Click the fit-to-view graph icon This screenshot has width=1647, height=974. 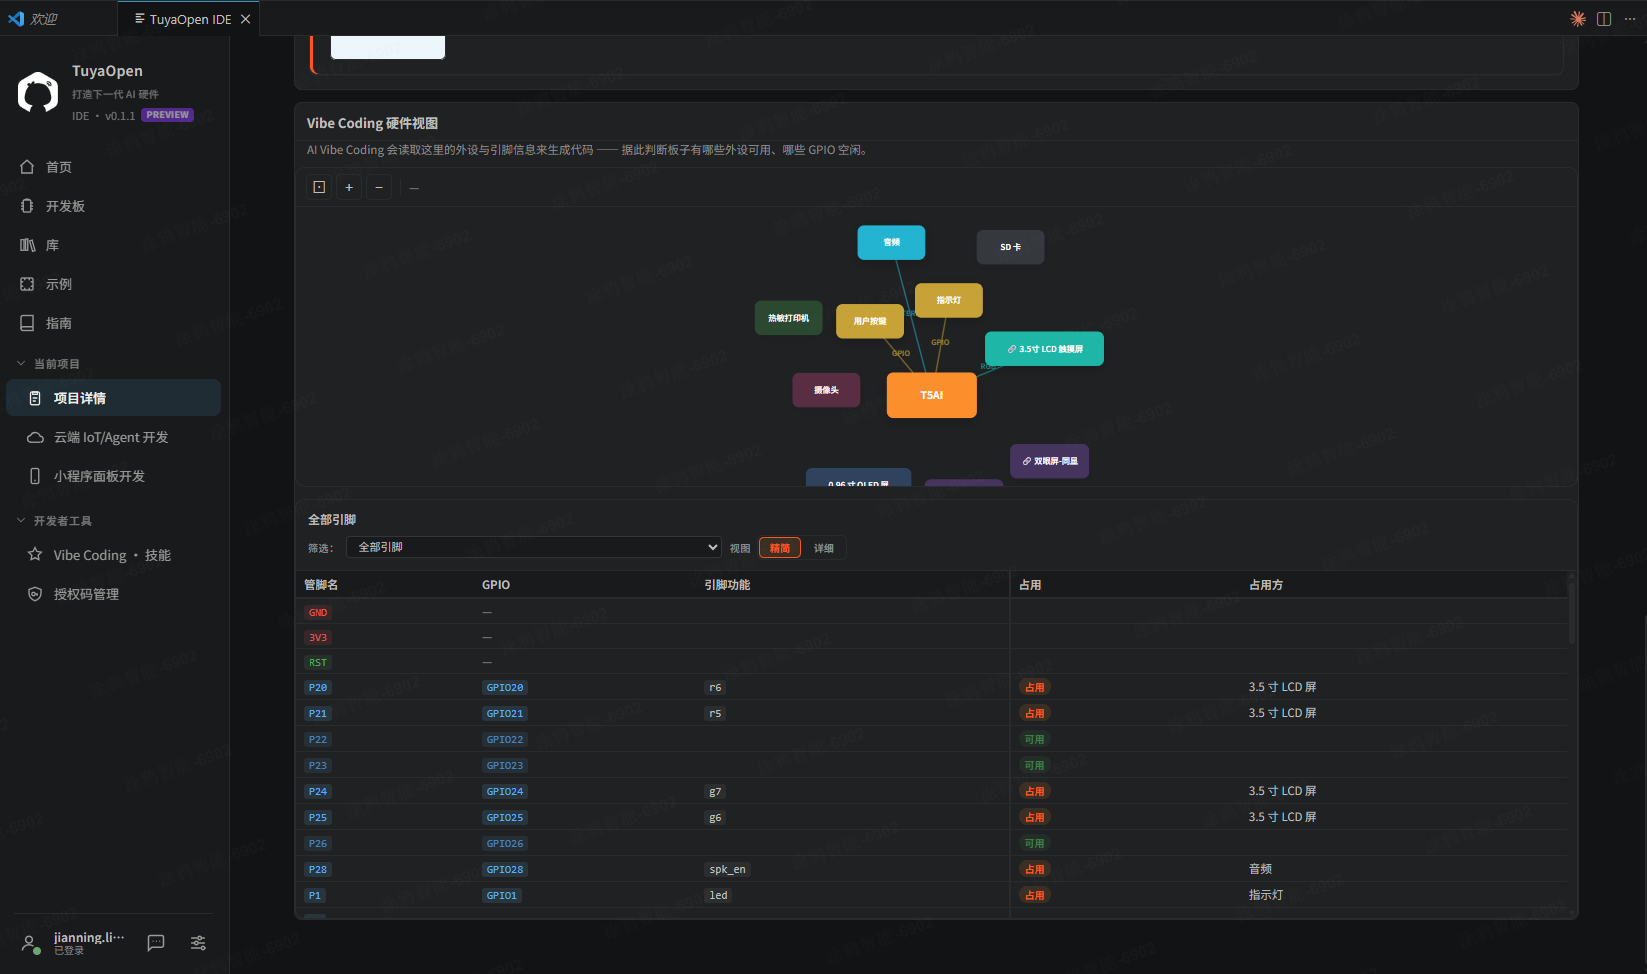[319, 187]
